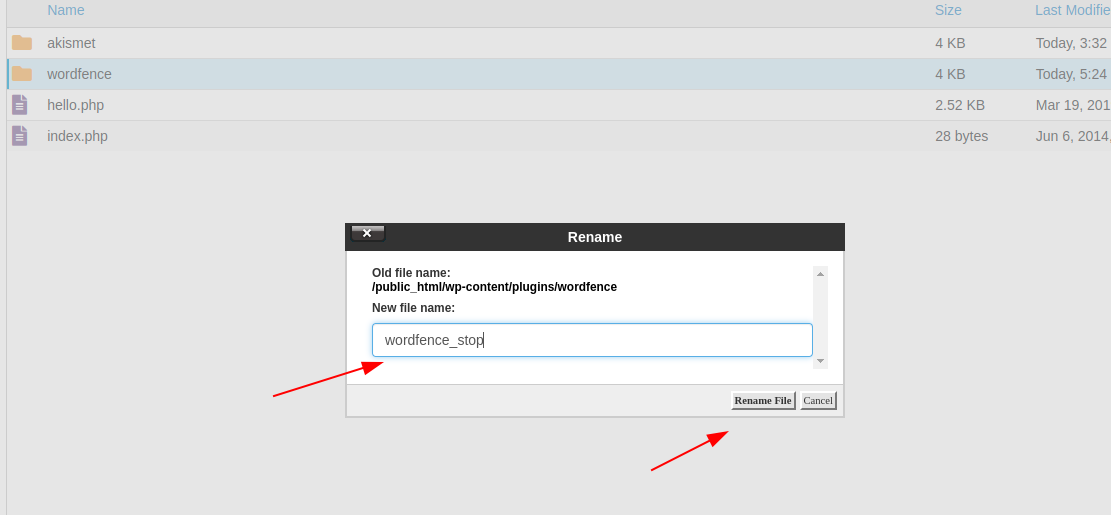This screenshot has height=515, width=1111.
Task: Click the New file name input field
Action: (x=592, y=340)
